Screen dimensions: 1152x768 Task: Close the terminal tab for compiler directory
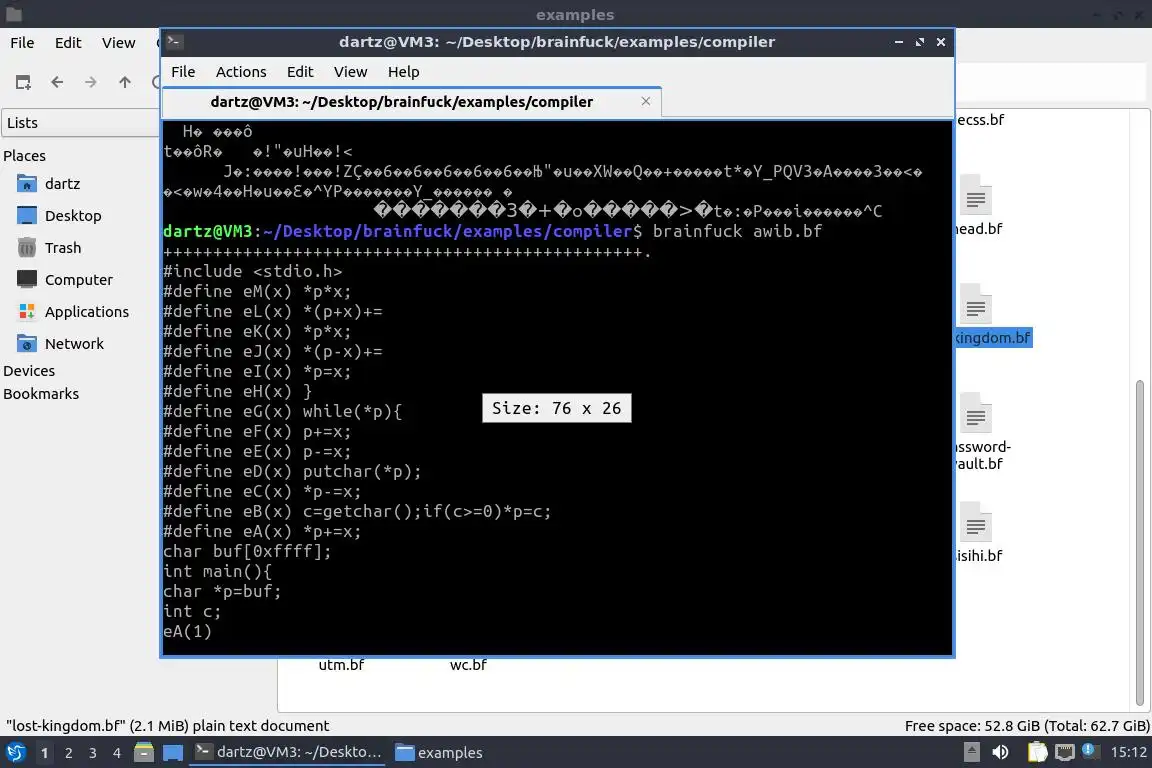tap(646, 101)
